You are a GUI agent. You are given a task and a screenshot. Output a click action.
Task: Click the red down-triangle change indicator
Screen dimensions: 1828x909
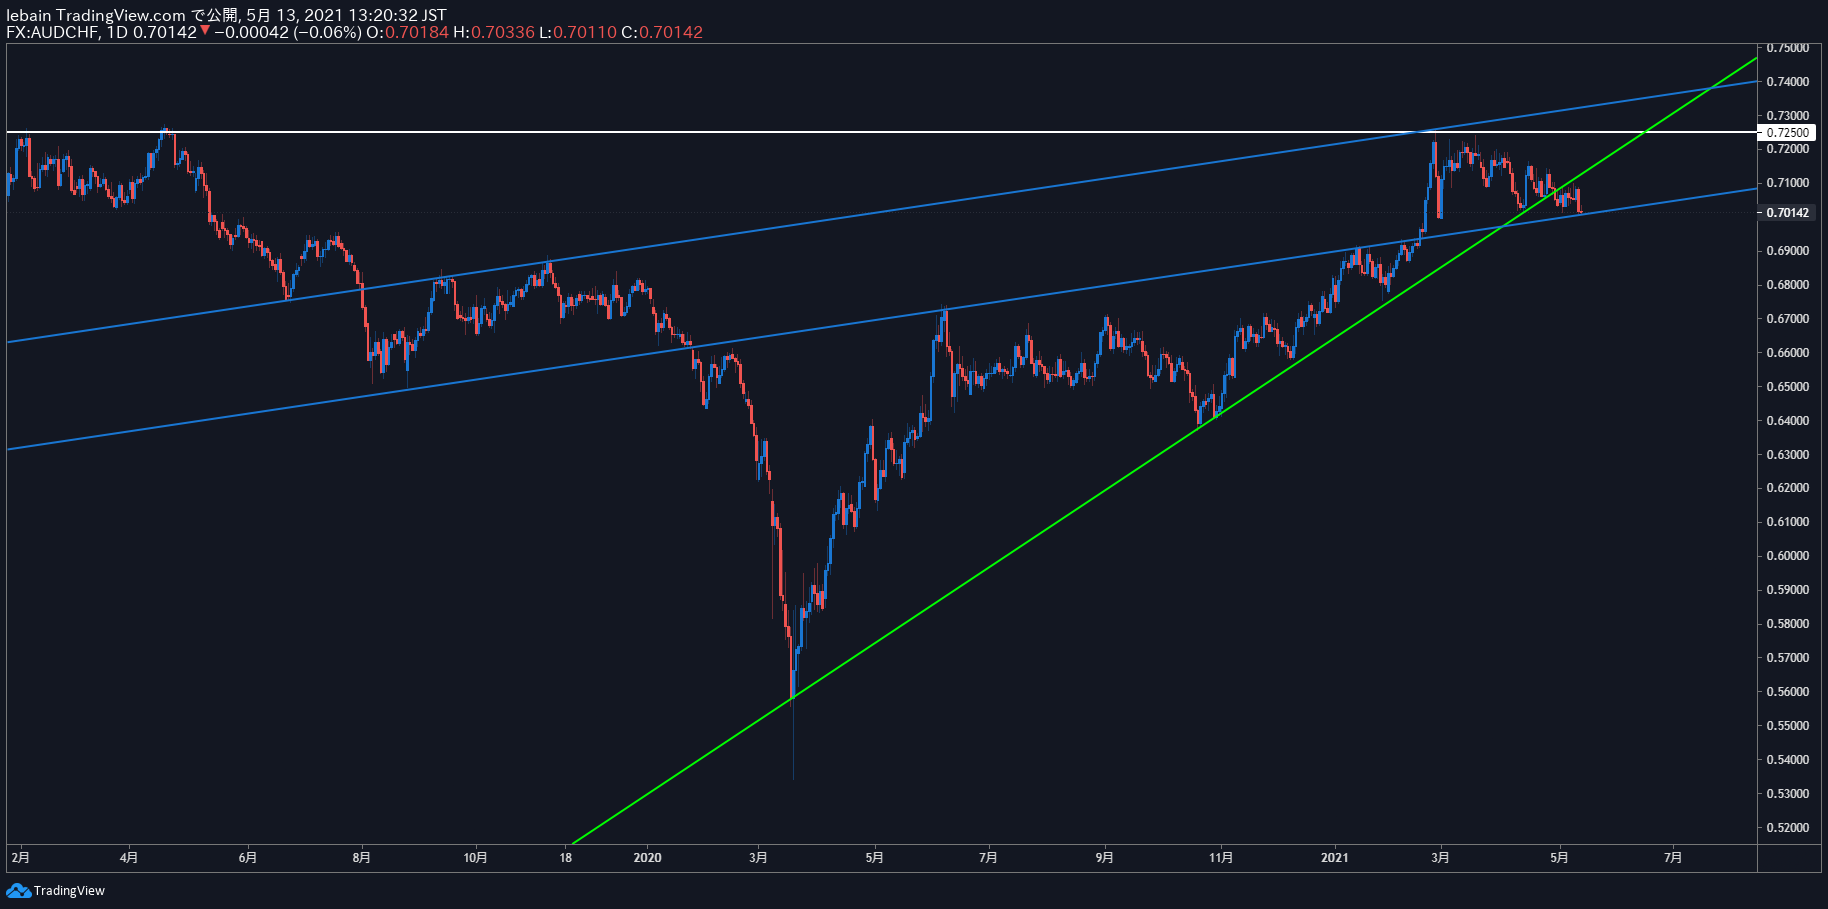(205, 31)
